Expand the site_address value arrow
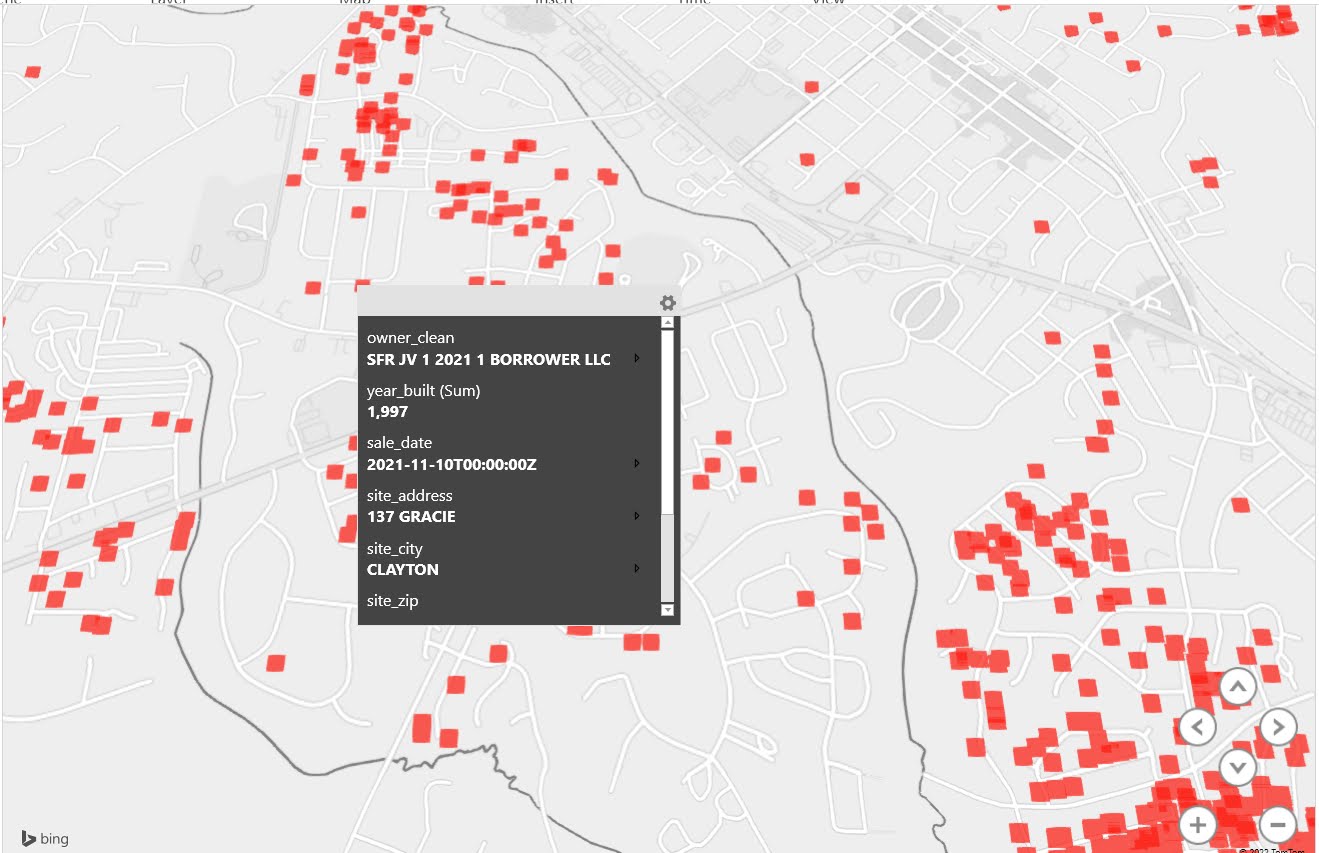The width and height of the screenshot is (1319, 853). [637, 516]
